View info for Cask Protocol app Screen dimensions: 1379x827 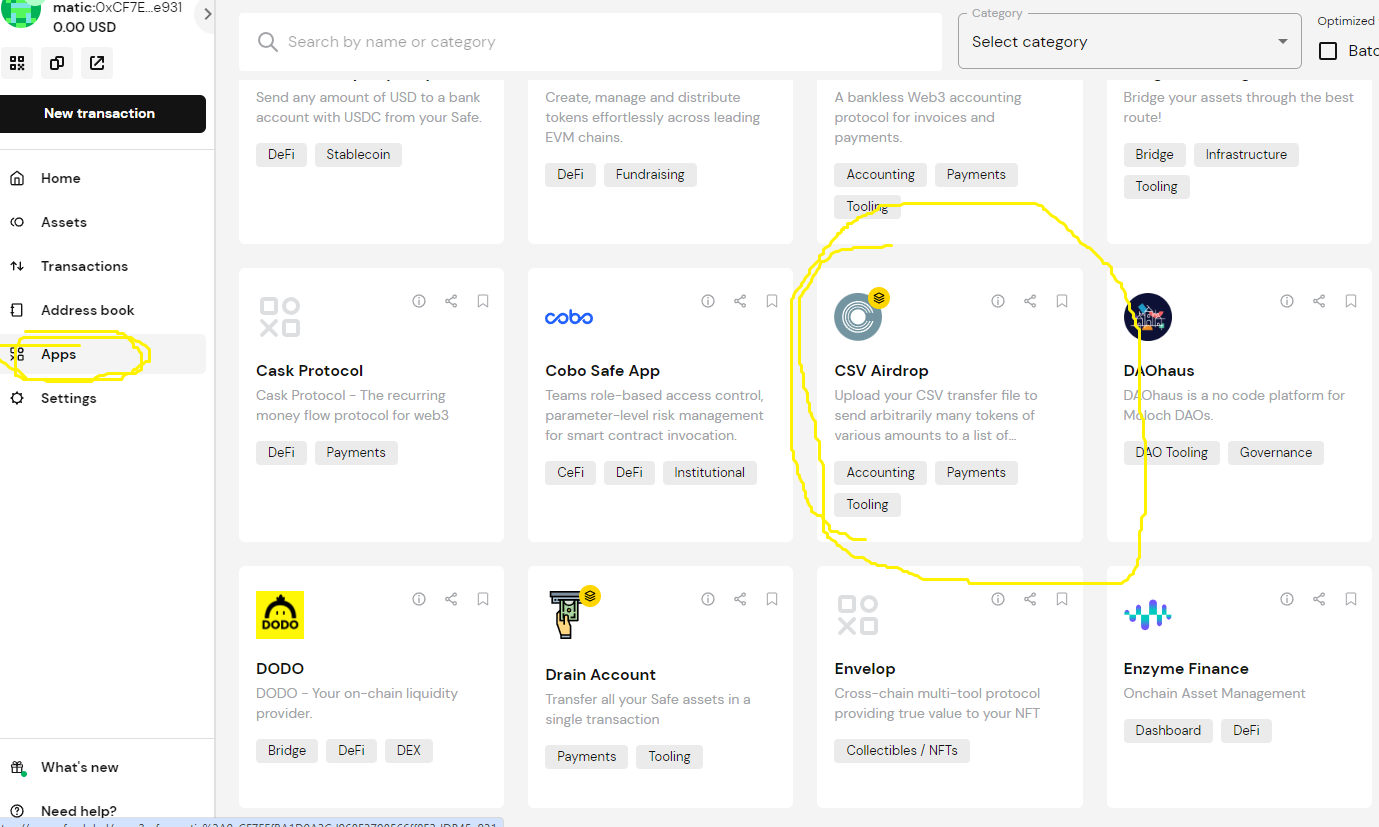pyautogui.click(x=419, y=301)
